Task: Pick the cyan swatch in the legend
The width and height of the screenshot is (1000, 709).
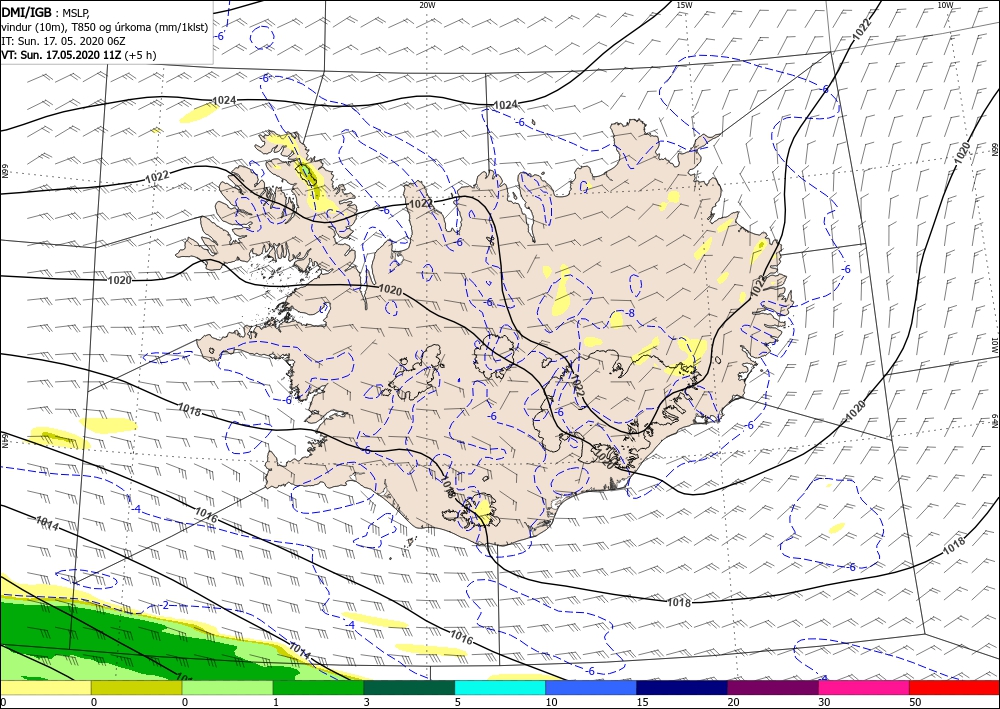Action: click(500, 687)
